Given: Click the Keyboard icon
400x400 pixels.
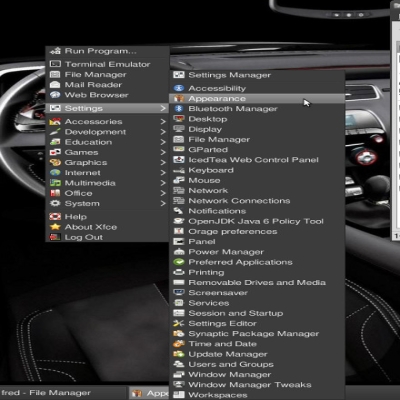Looking at the screenshot, I should (x=179, y=170).
